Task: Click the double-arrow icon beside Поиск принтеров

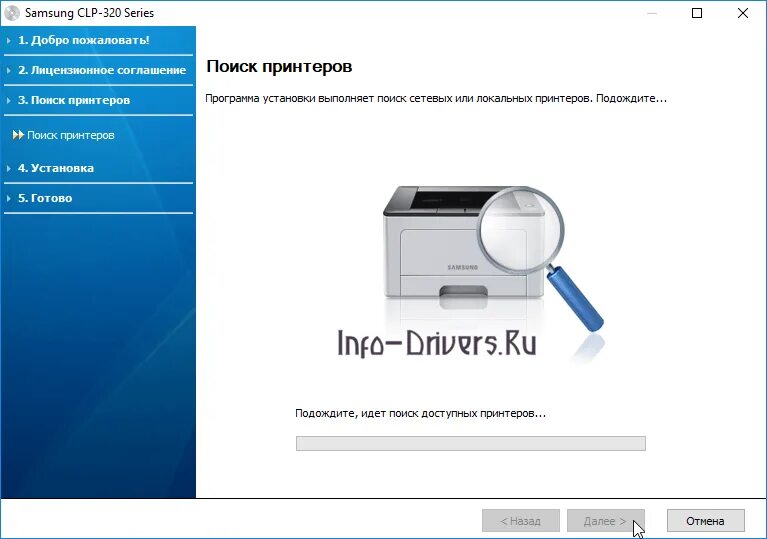Action: [18, 135]
